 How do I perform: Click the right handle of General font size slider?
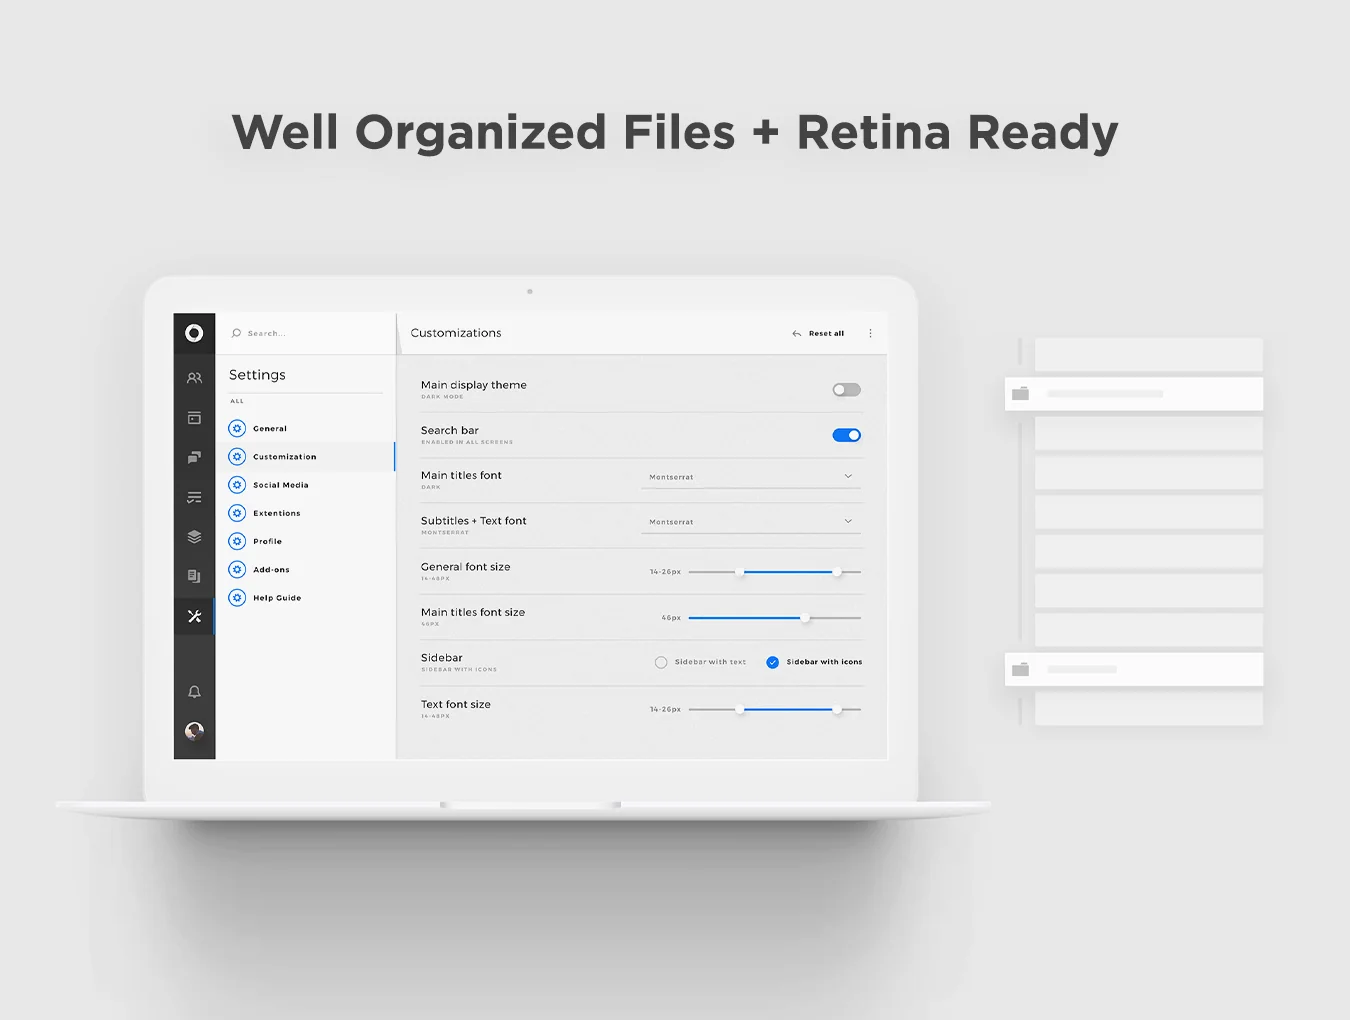pos(836,572)
